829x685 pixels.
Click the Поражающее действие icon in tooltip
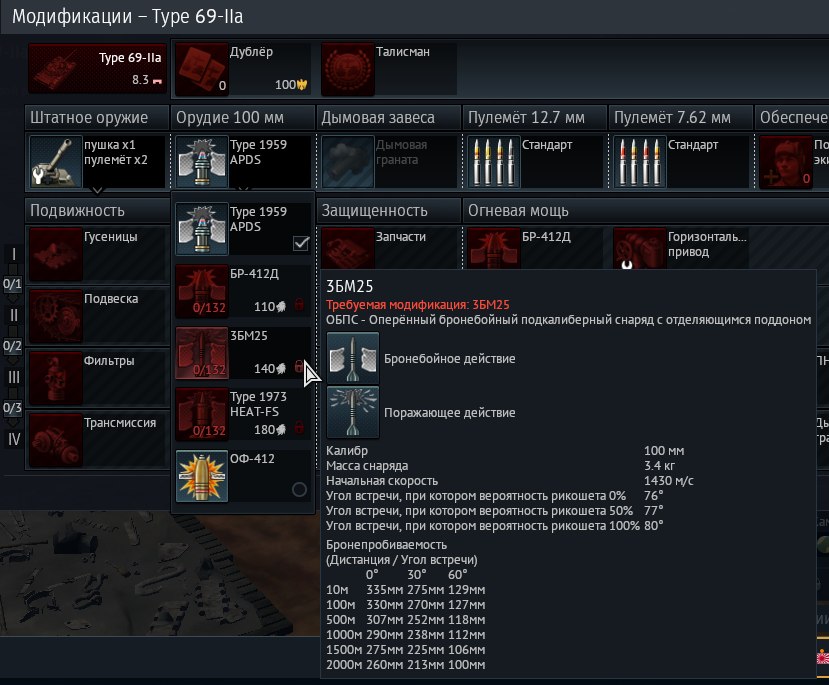pyautogui.click(x=353, y=412)
